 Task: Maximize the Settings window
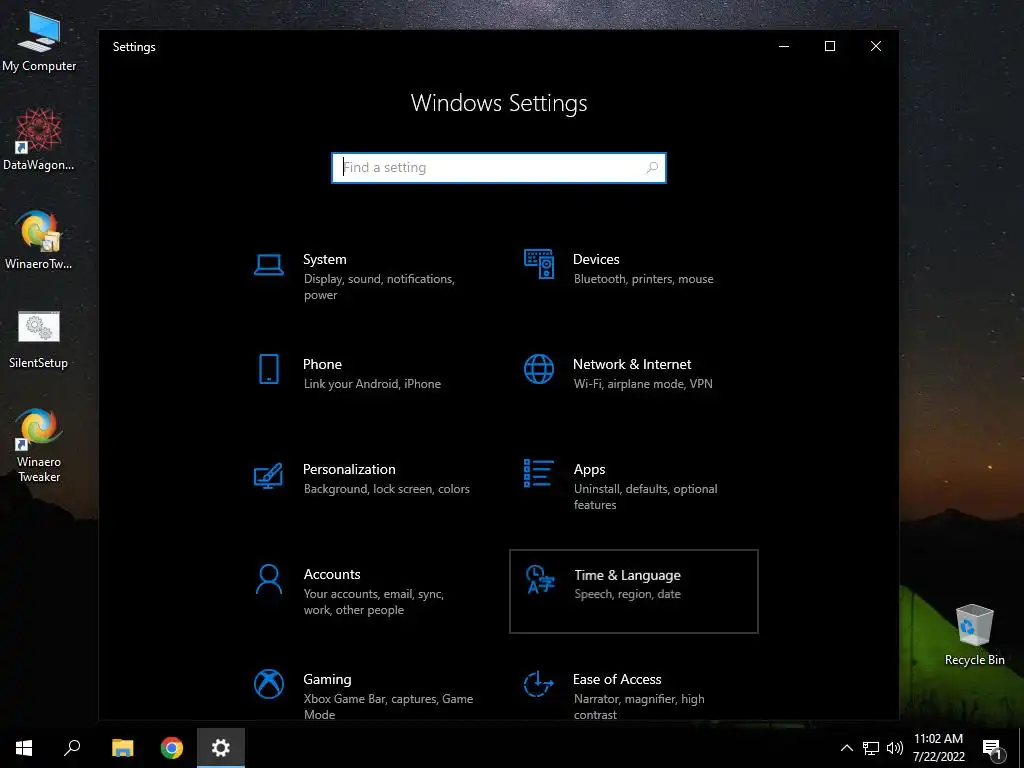(829, 46)
